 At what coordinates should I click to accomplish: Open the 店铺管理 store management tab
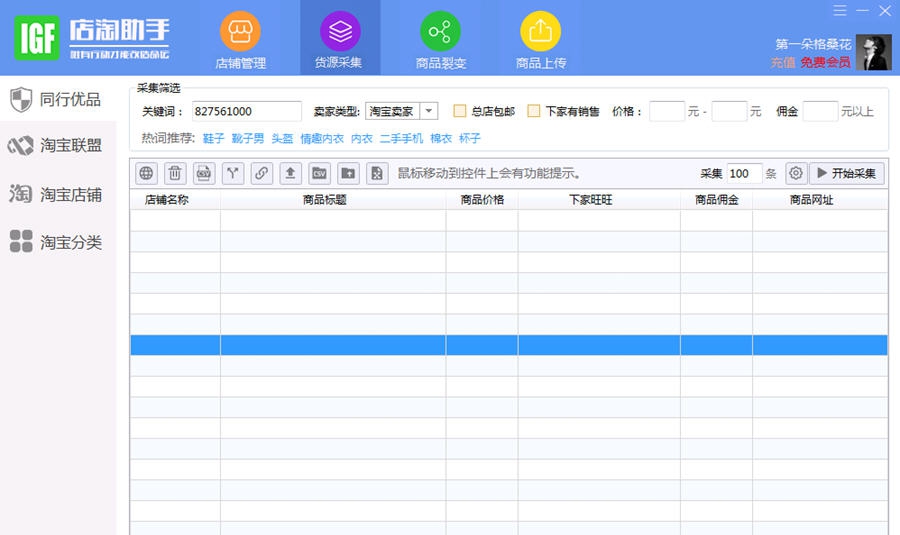240,39
